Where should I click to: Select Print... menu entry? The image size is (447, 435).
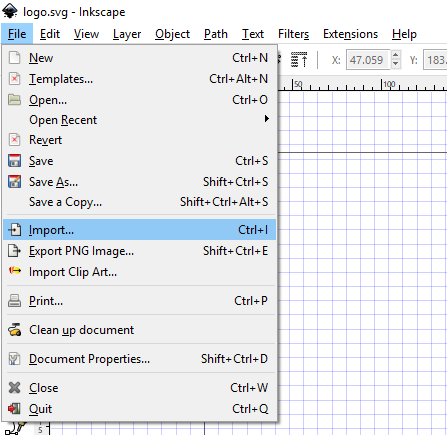tap(139, 301)
